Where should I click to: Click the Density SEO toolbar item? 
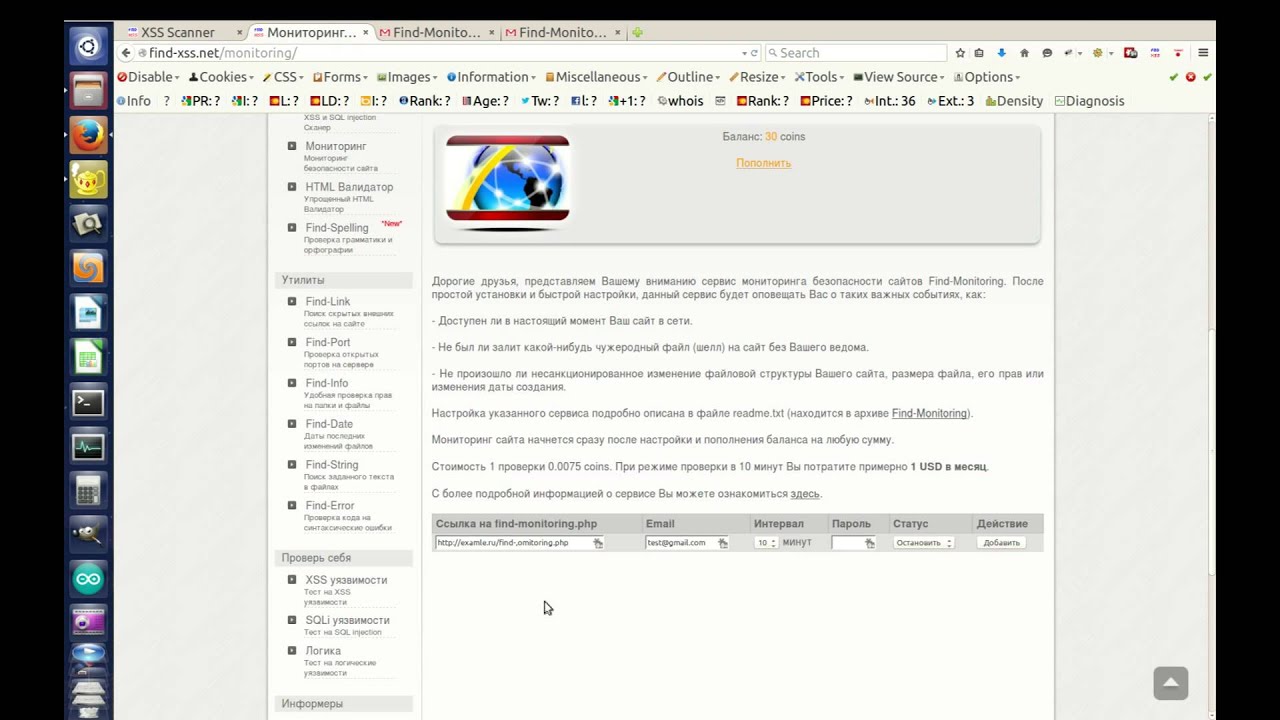pos(1014,101)
